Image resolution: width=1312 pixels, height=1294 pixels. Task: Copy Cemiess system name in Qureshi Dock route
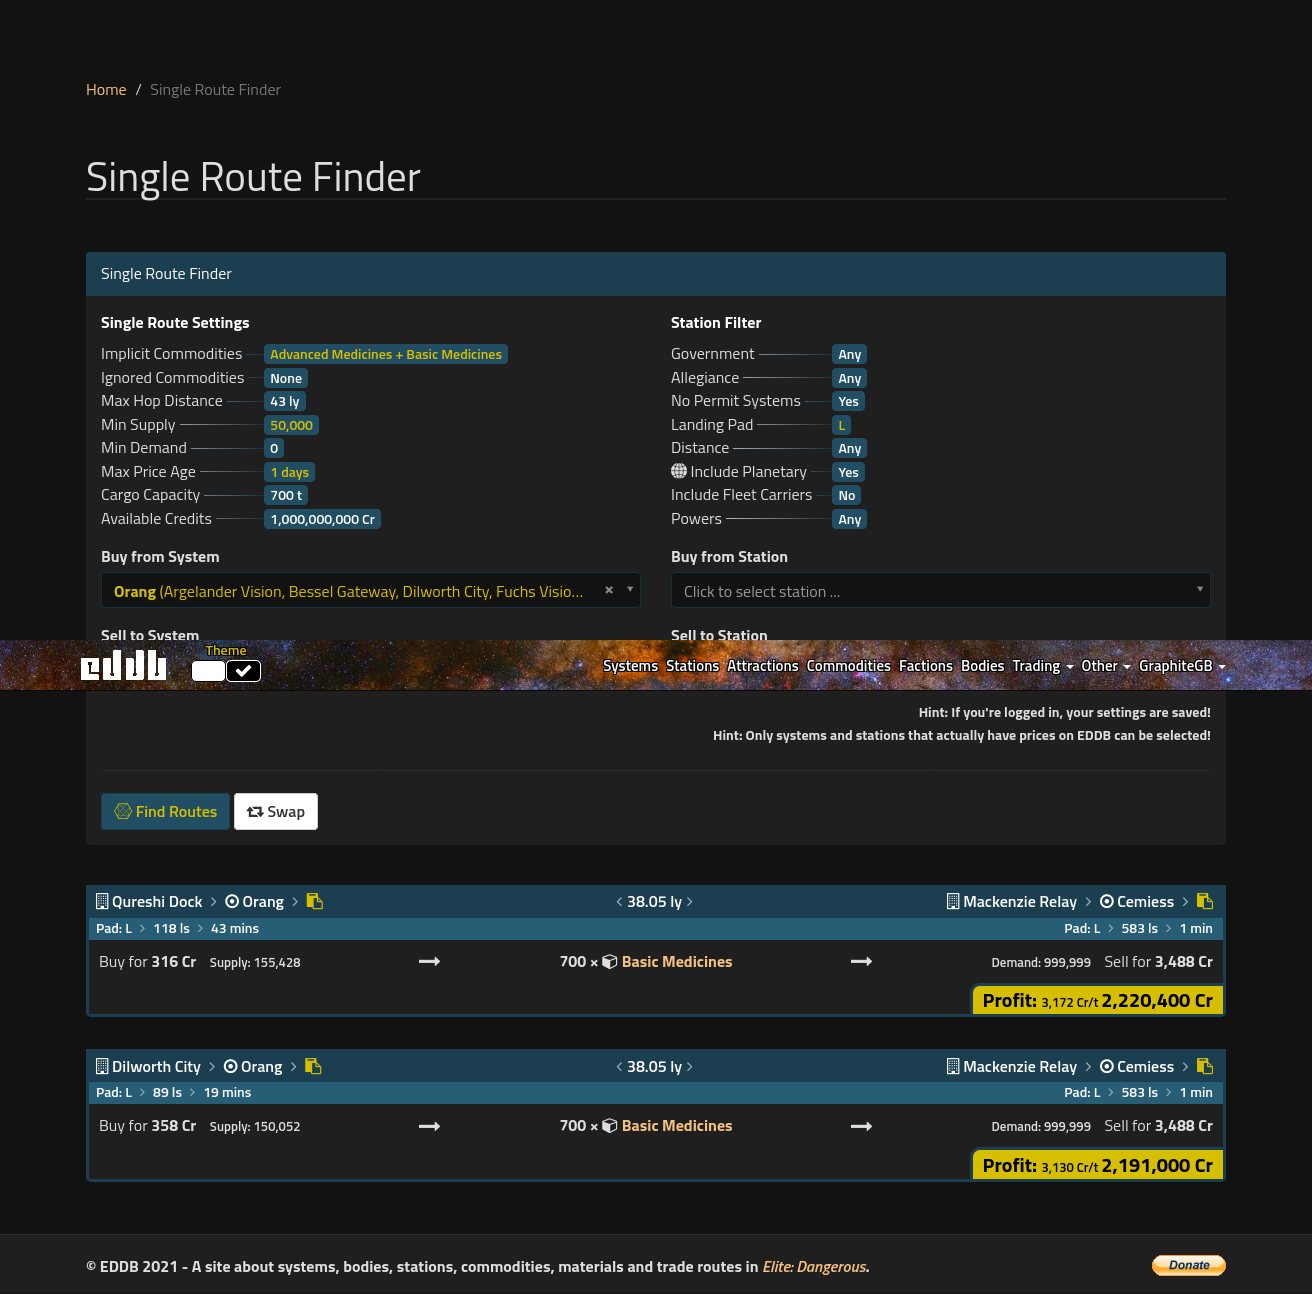coord(1205,901)
